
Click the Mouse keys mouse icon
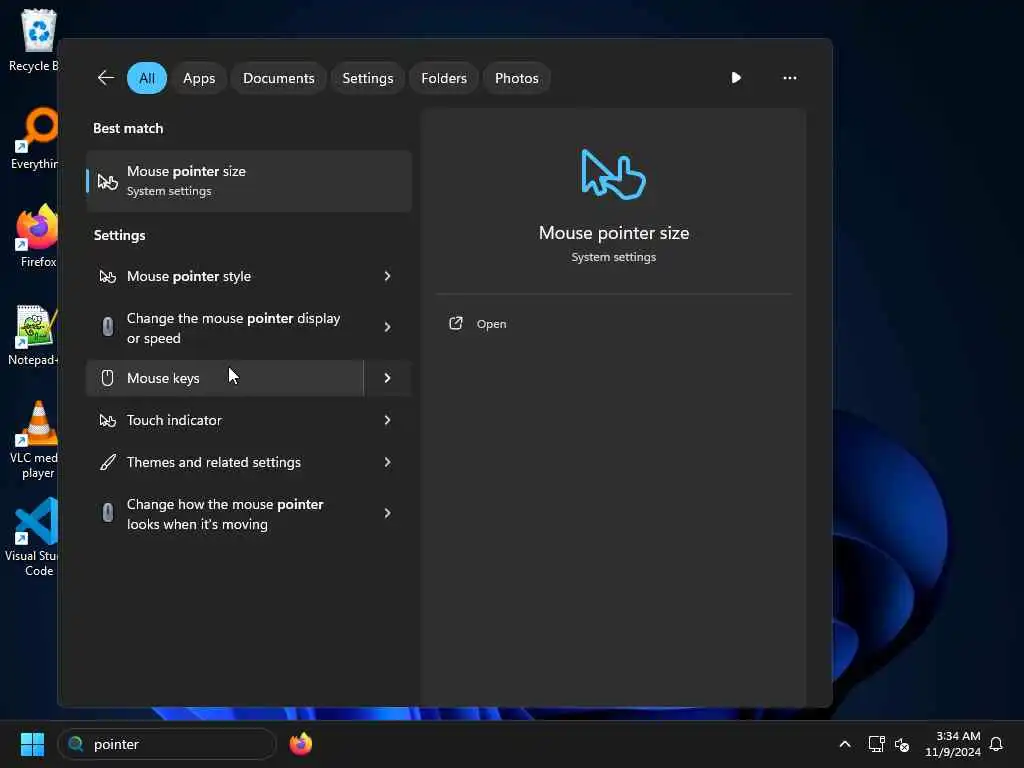tap(108, 377)
